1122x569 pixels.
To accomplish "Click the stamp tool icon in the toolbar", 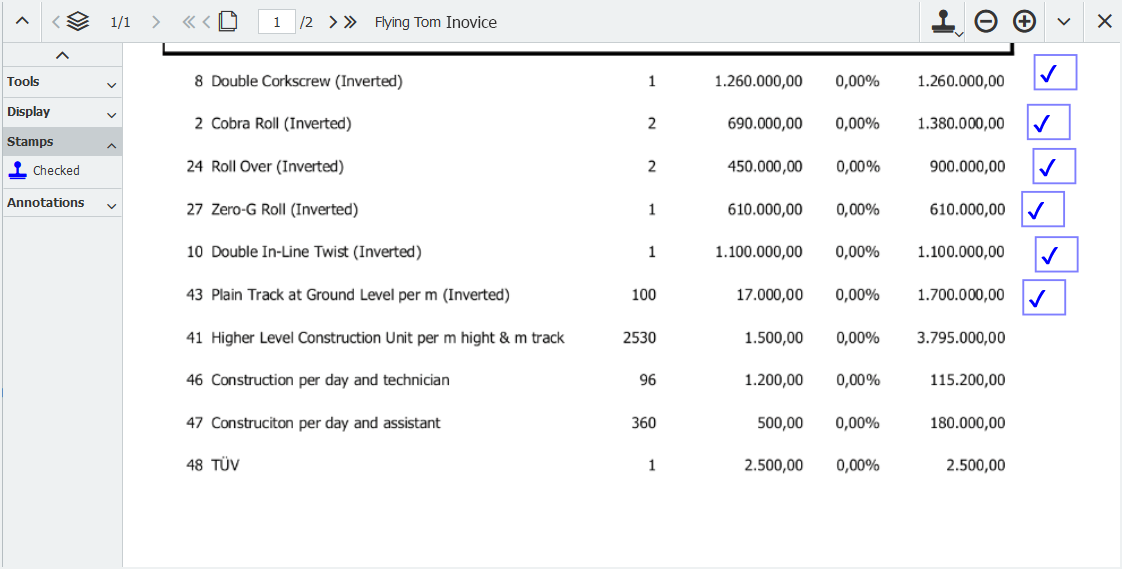I will [944, 21].
